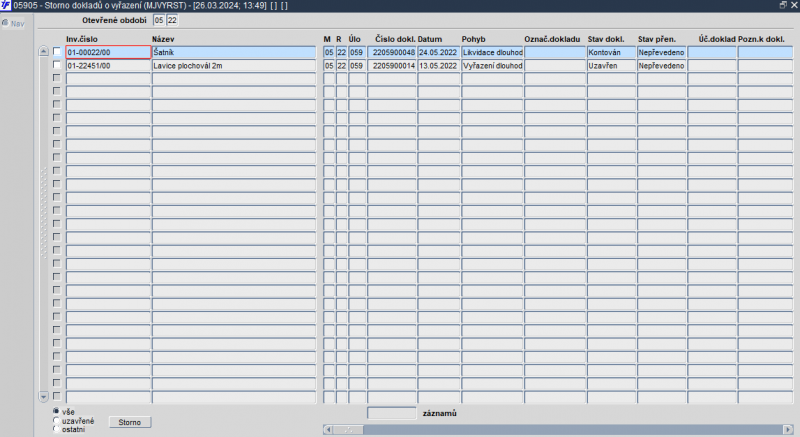
Task: Click the 'Inv.číslo' column header
Action: pos(82,39)
